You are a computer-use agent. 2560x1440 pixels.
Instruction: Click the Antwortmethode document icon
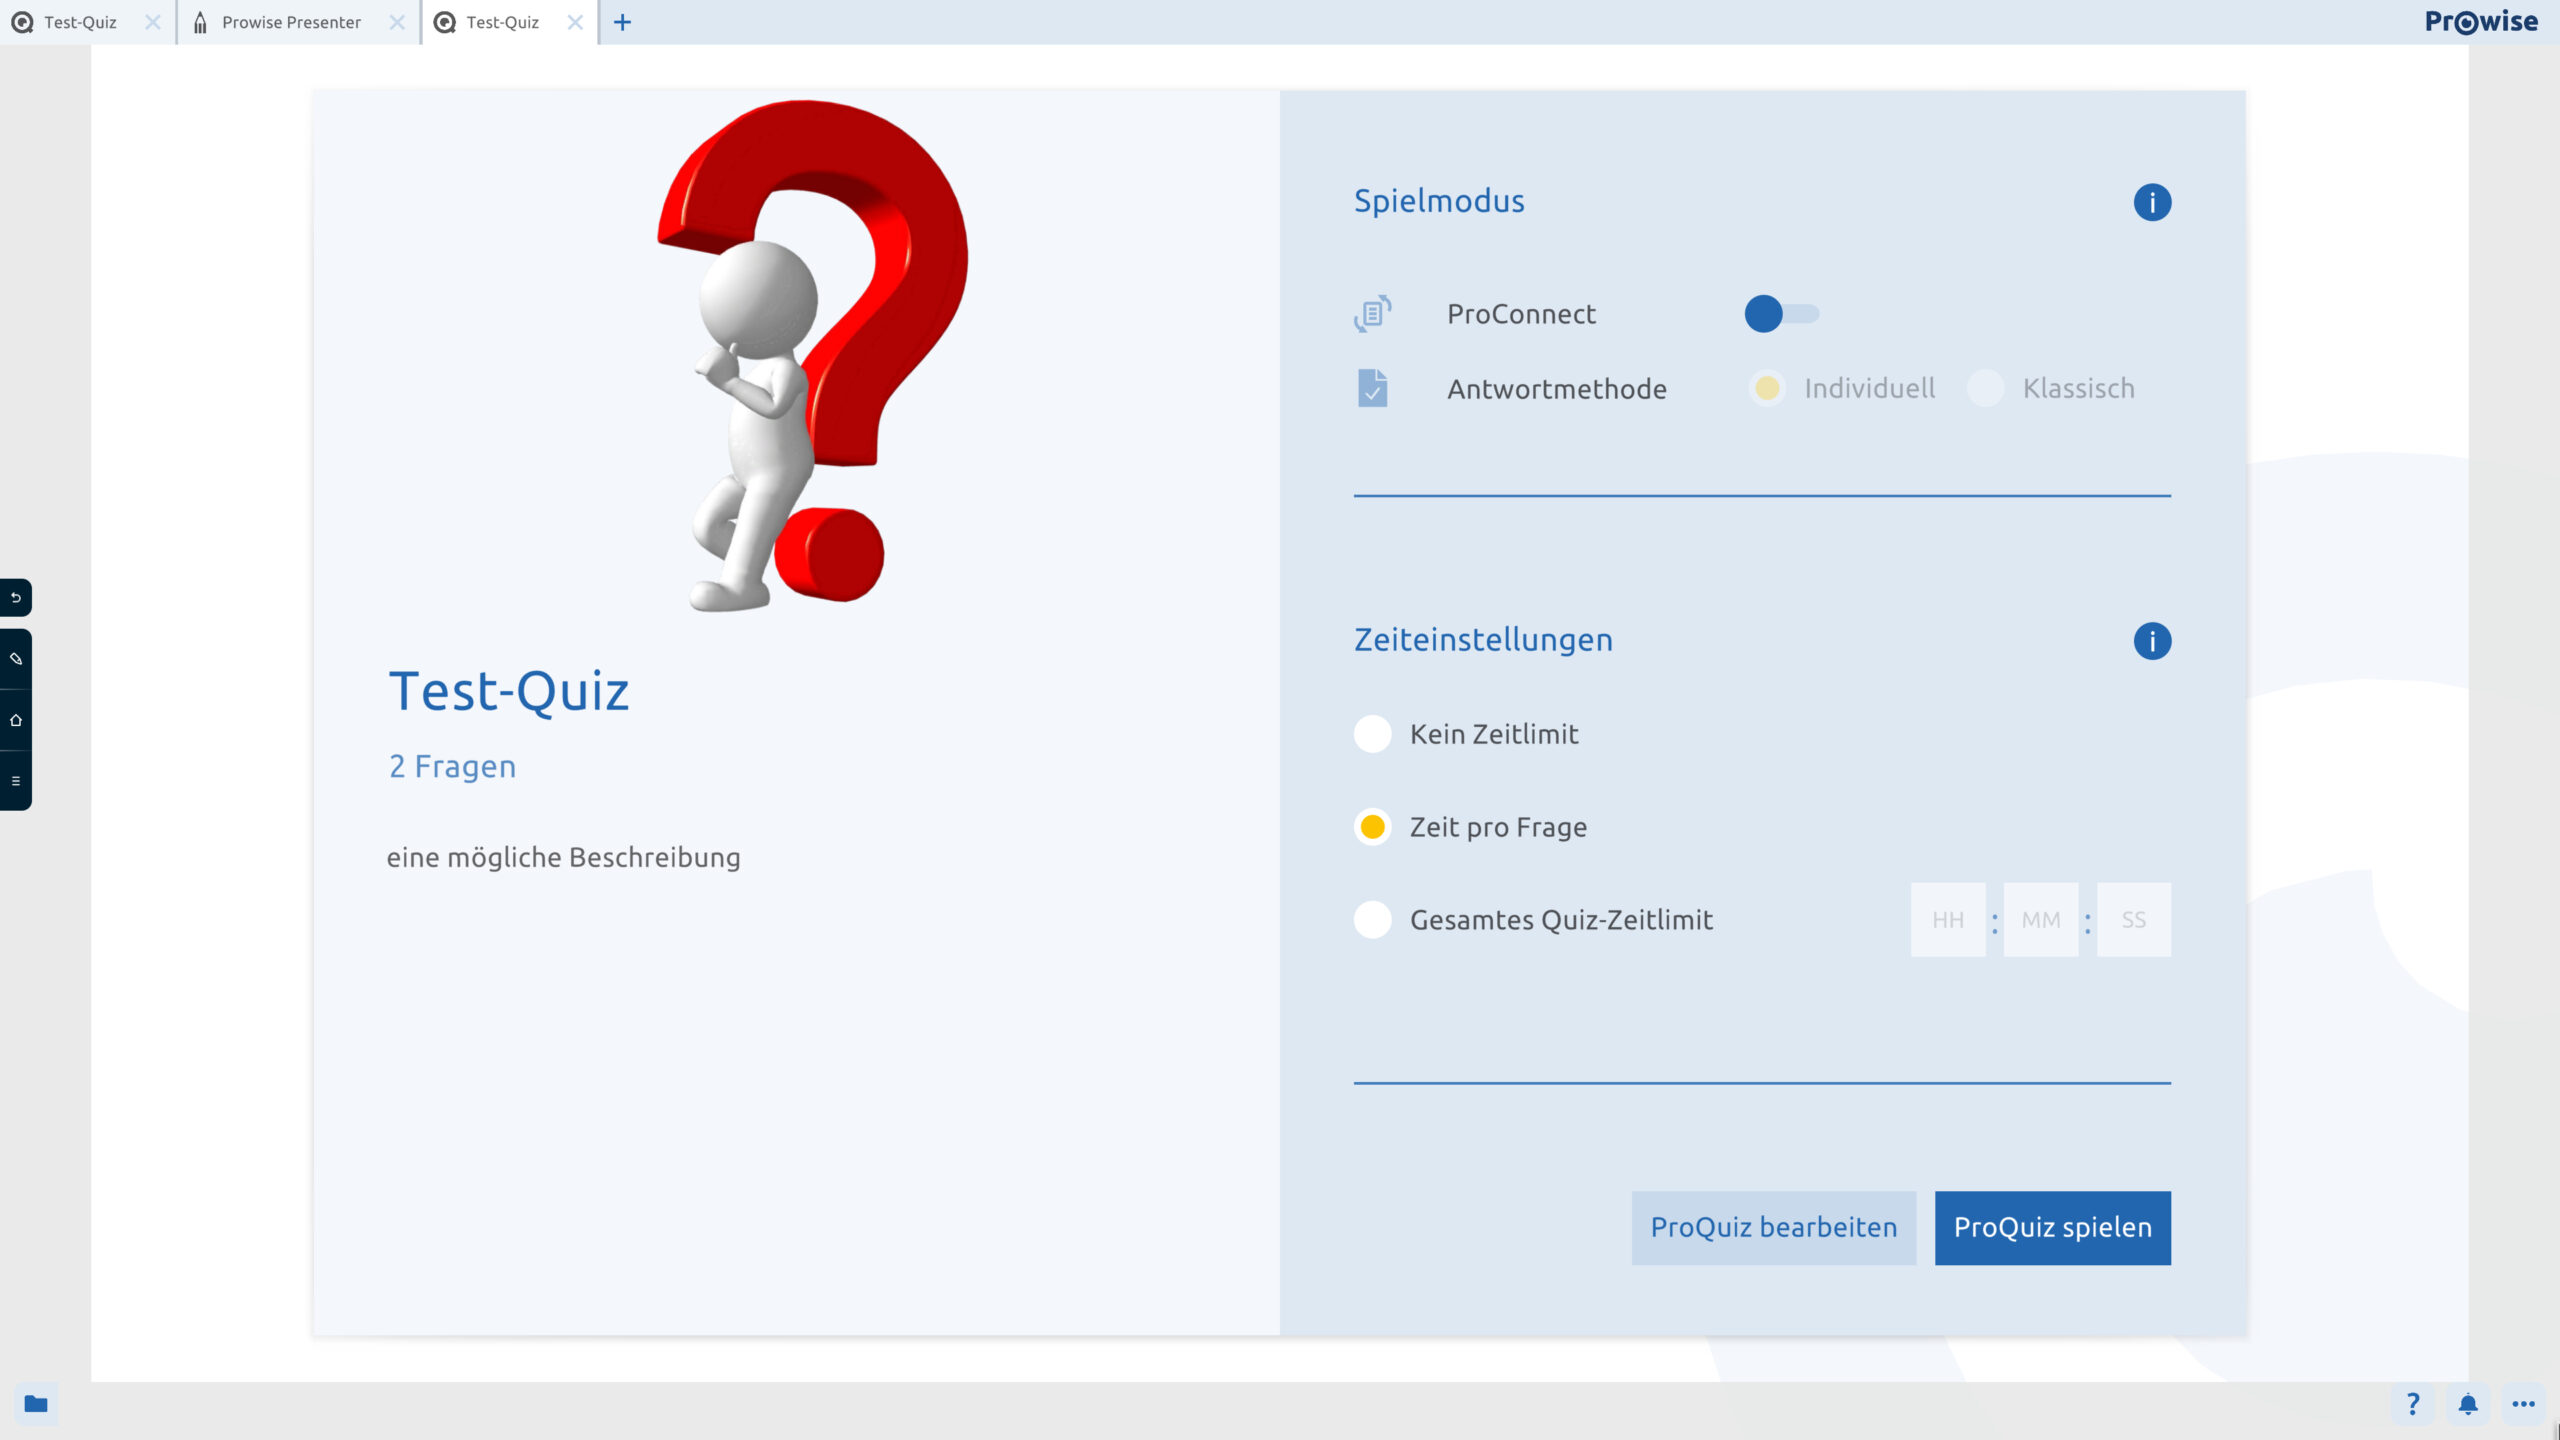1372,388
